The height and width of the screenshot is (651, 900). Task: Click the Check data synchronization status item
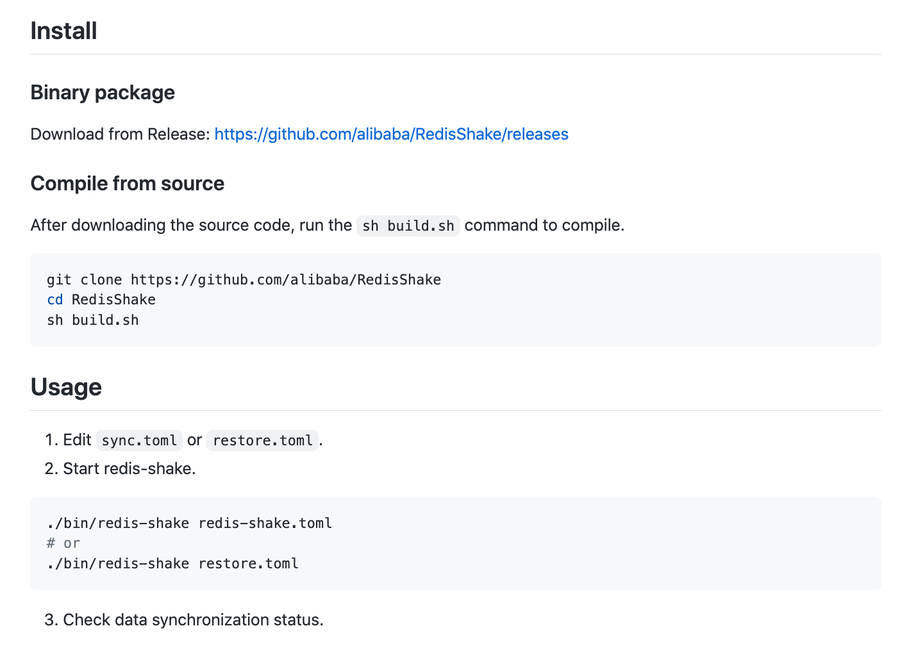(185, 619)
